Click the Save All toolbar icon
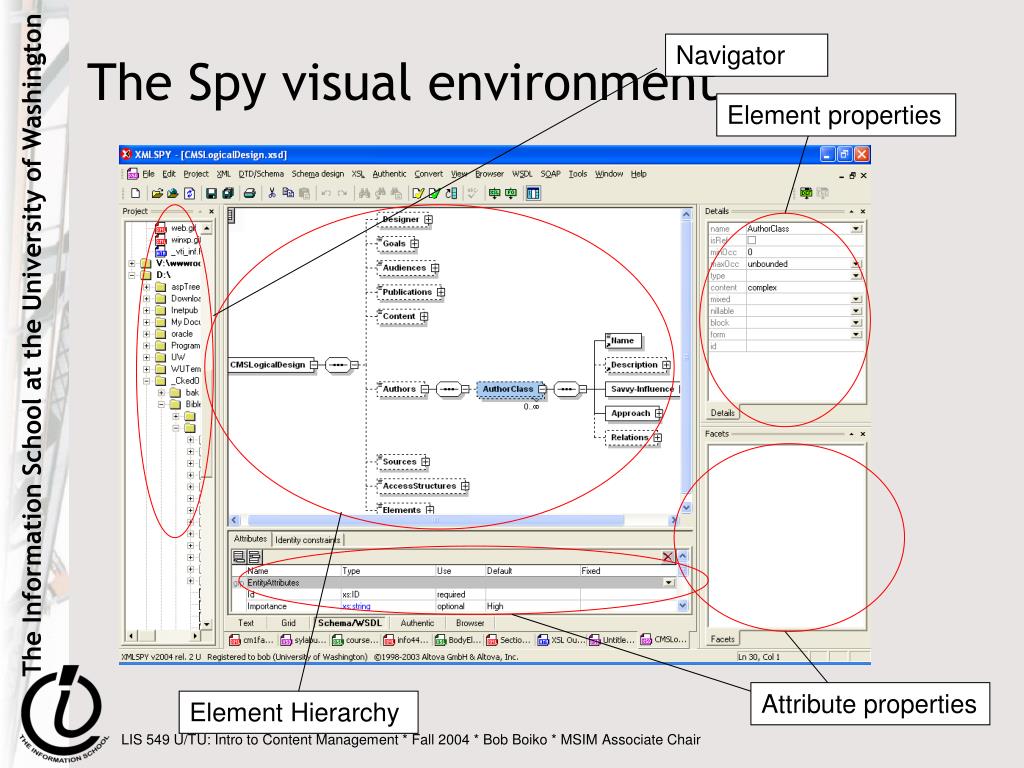The image size is (1024, 768). tap(228, 193)
